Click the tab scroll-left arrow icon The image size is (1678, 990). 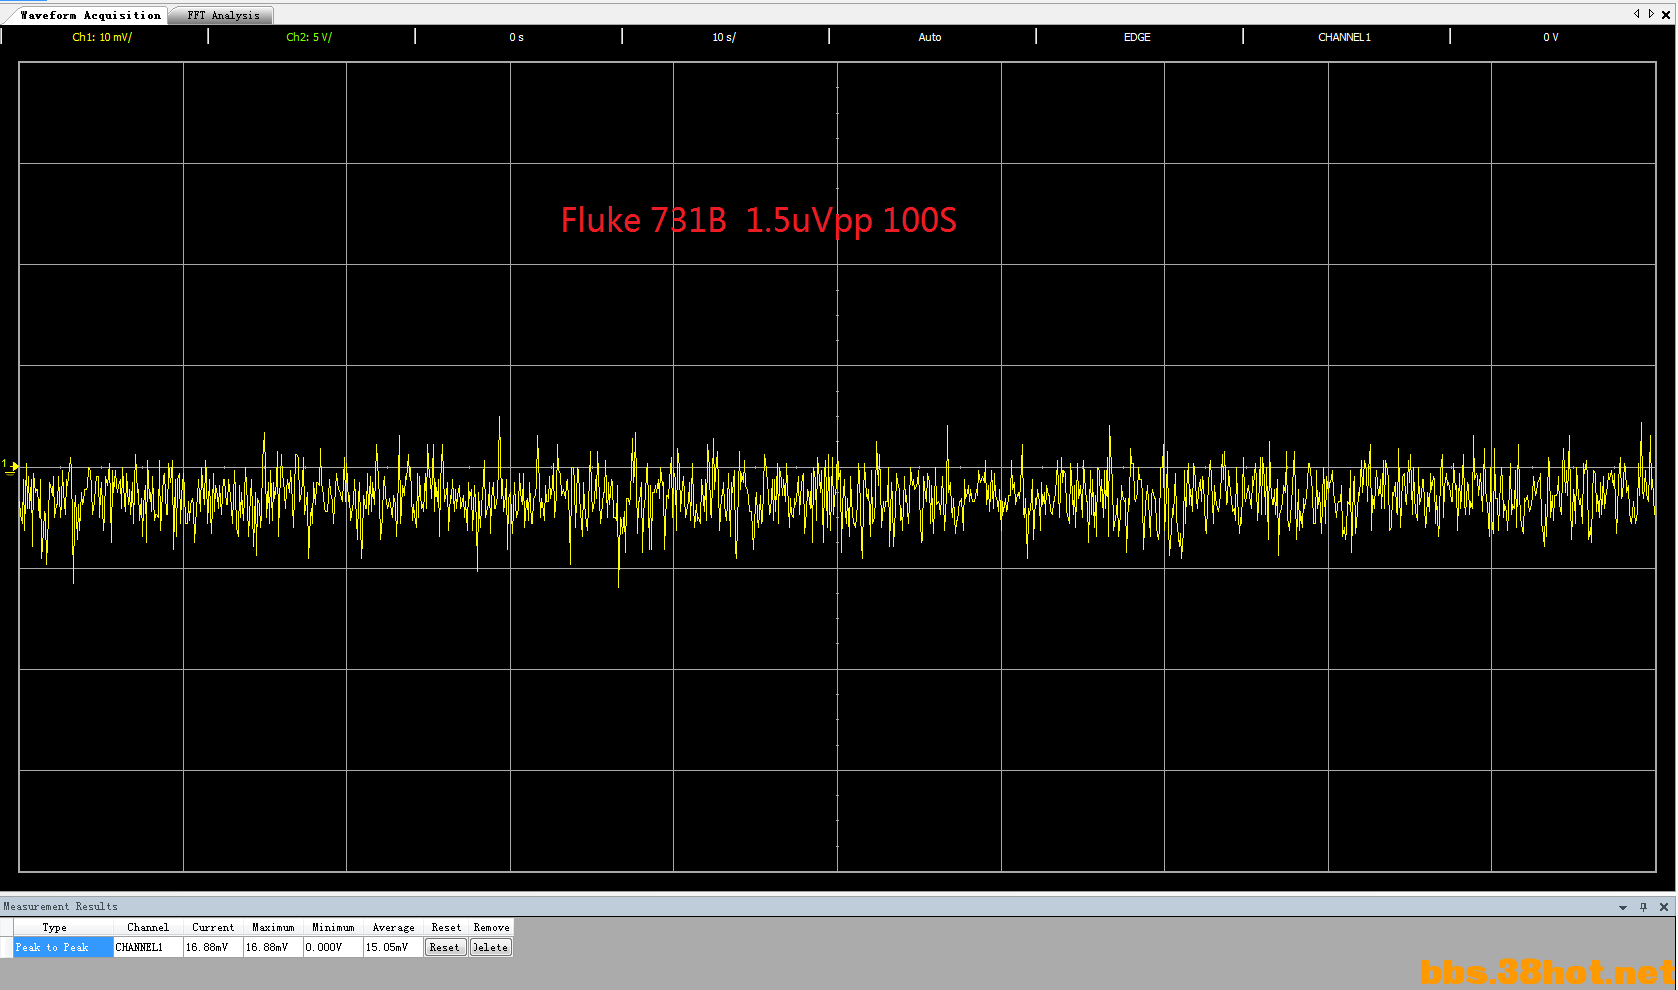pos(1636,14)
